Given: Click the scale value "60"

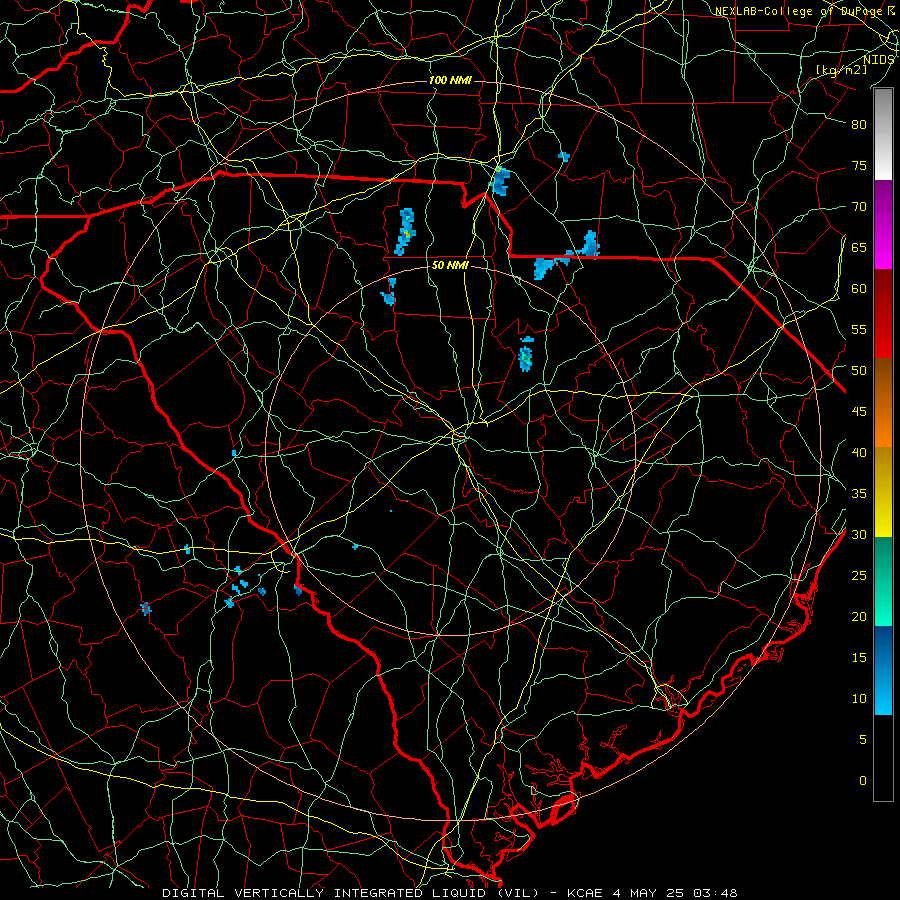Looking at the screenshot, I should pyautogui.click(x=859, y=289).
